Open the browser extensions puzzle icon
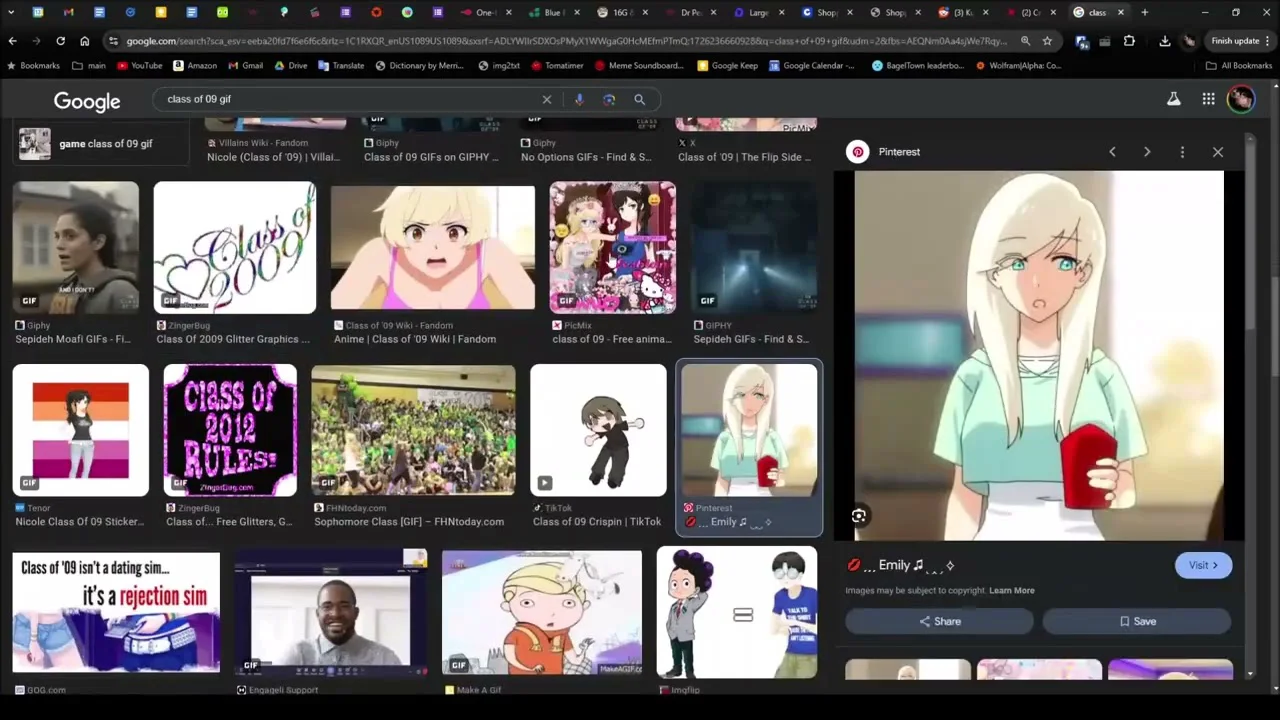The image size is (1280, 720). [1129, 41]
